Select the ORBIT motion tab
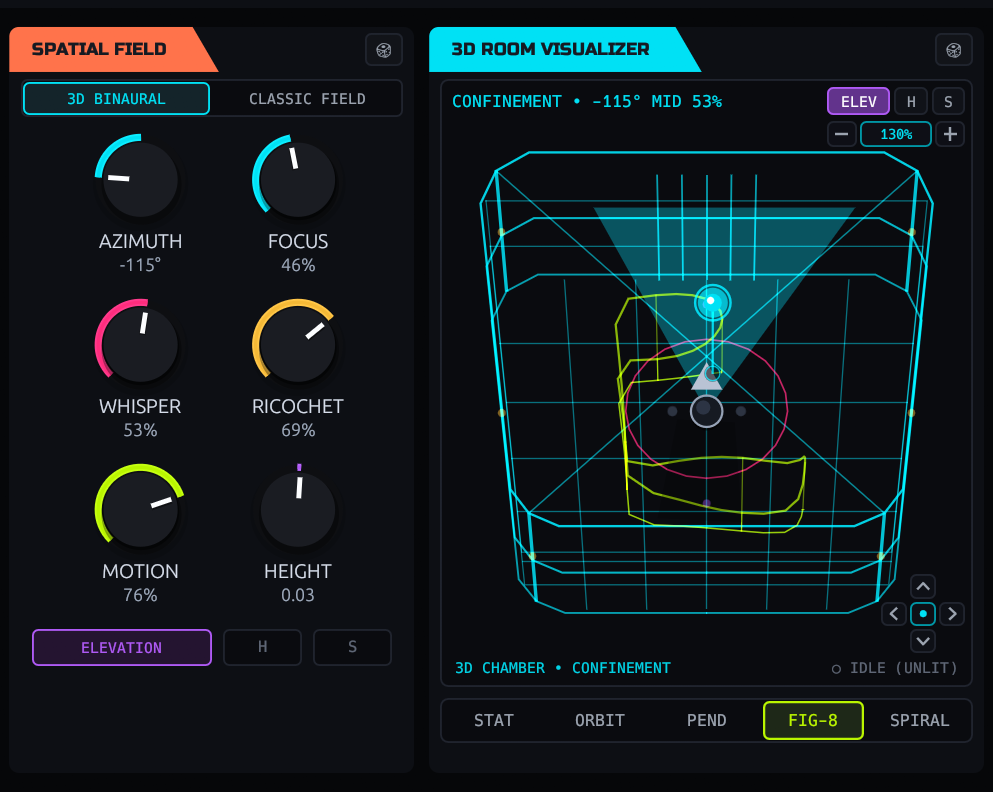The image size is (993, 792). 600,720
